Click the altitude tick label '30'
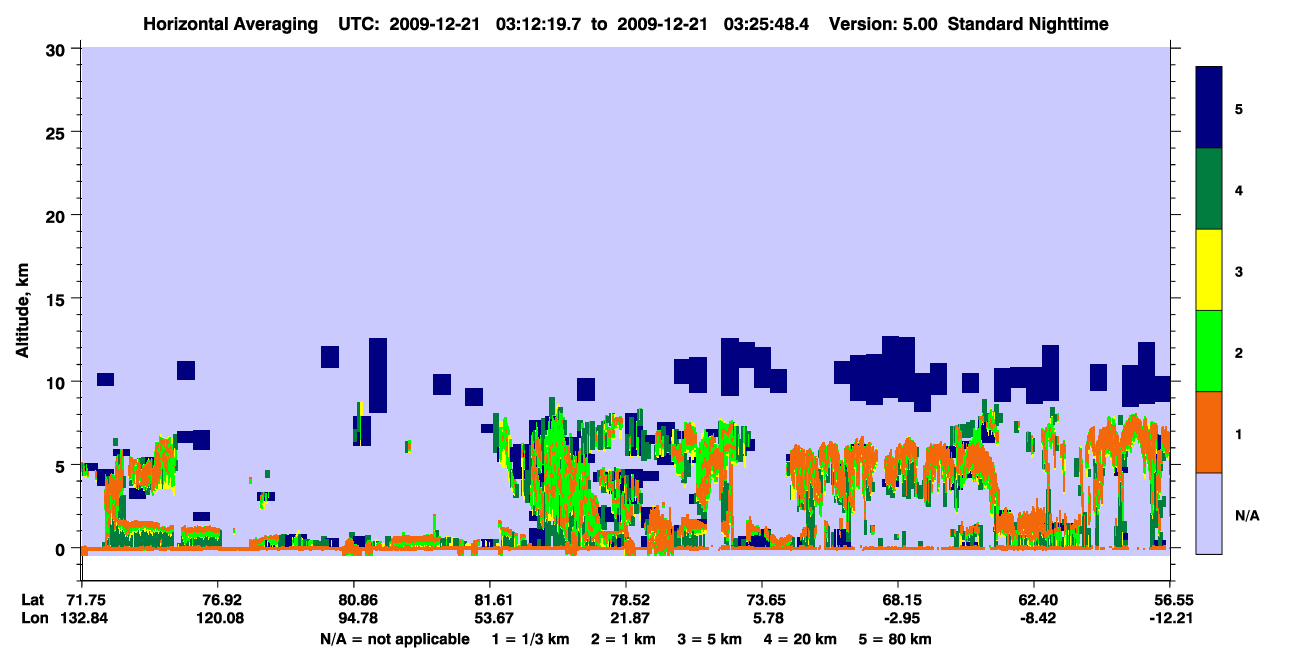The image size is (1300, 667). coord(58,49)
